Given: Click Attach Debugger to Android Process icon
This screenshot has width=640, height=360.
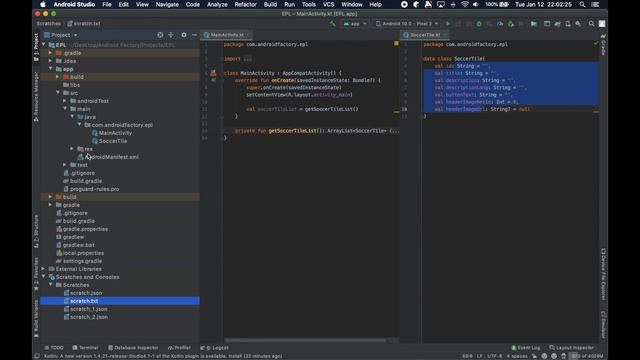Looking at the screenshot, I should 511,24.
